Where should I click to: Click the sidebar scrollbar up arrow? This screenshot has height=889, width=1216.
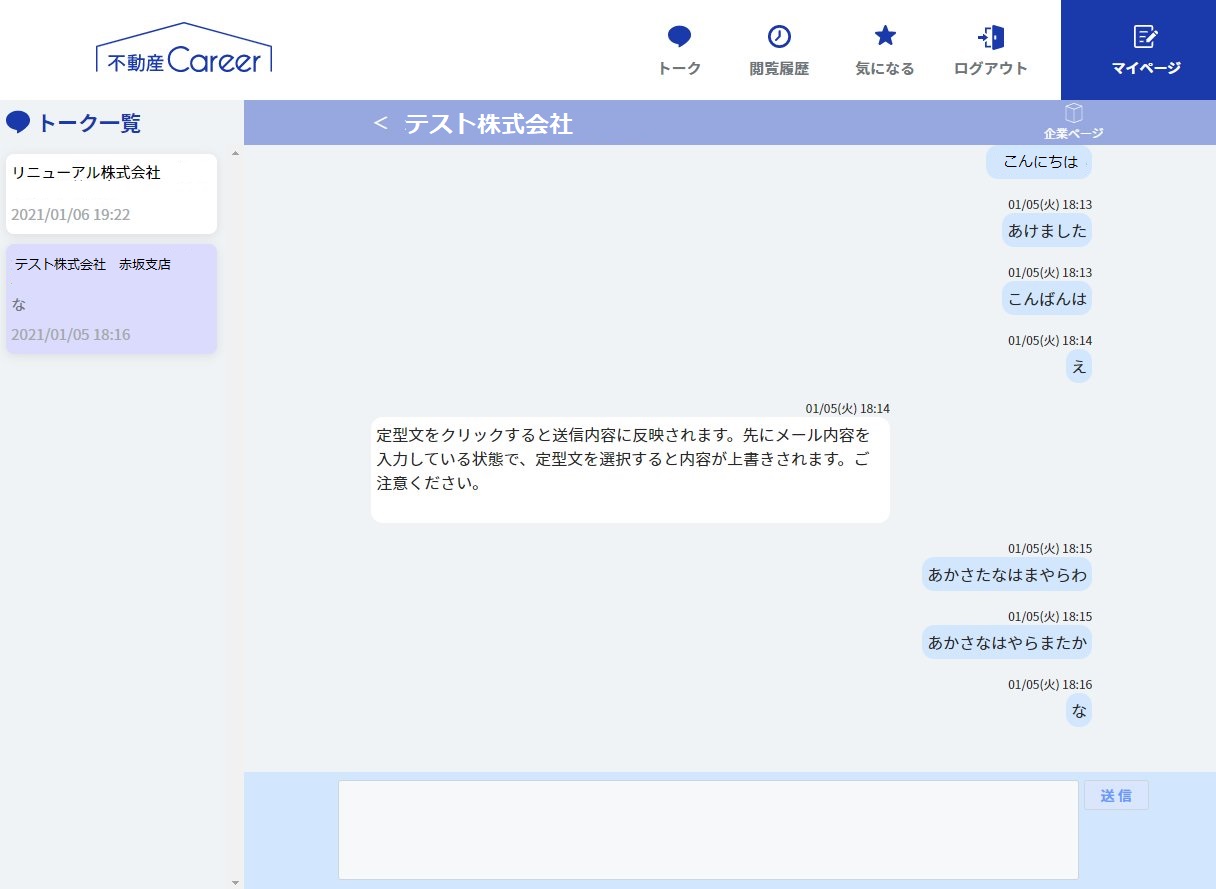click(234, 153)
